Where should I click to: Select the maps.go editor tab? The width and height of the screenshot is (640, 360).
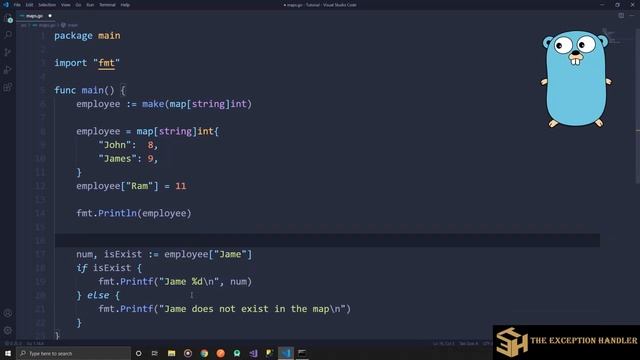tap(35, 16)
